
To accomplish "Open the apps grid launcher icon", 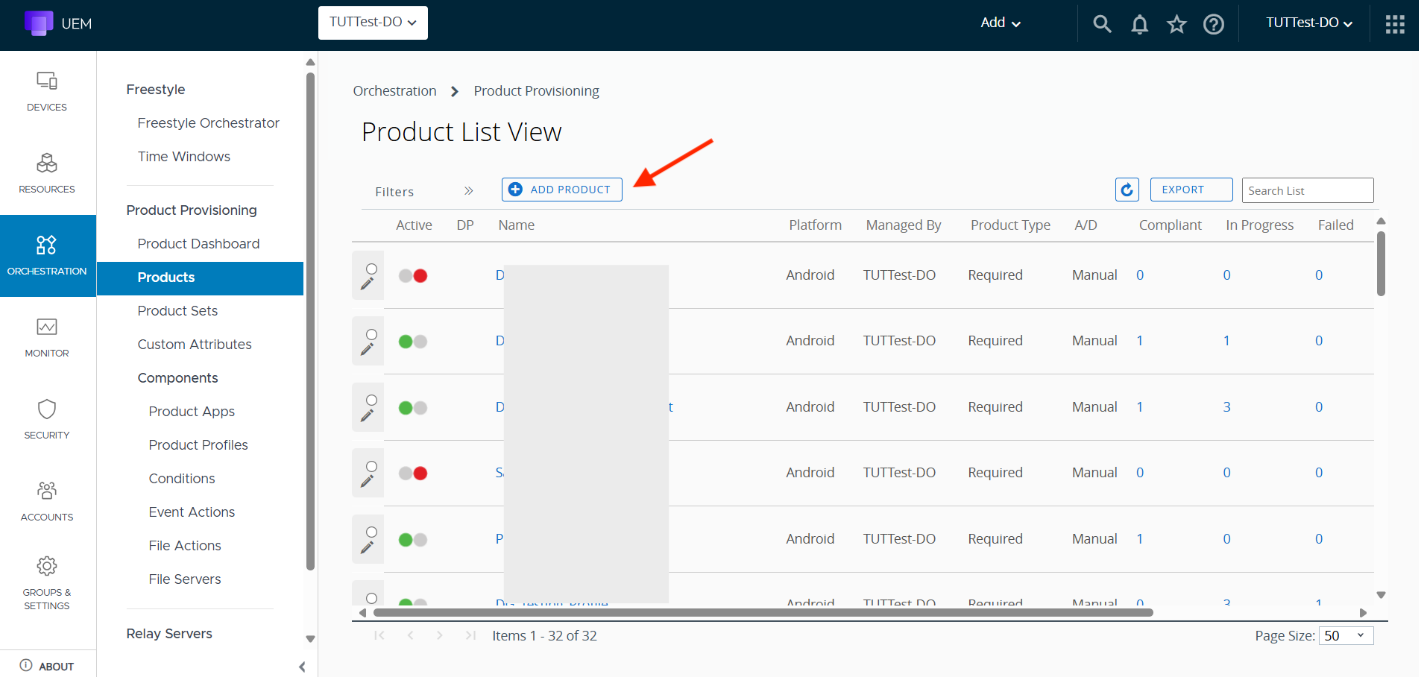I will tap(1395, 24).
